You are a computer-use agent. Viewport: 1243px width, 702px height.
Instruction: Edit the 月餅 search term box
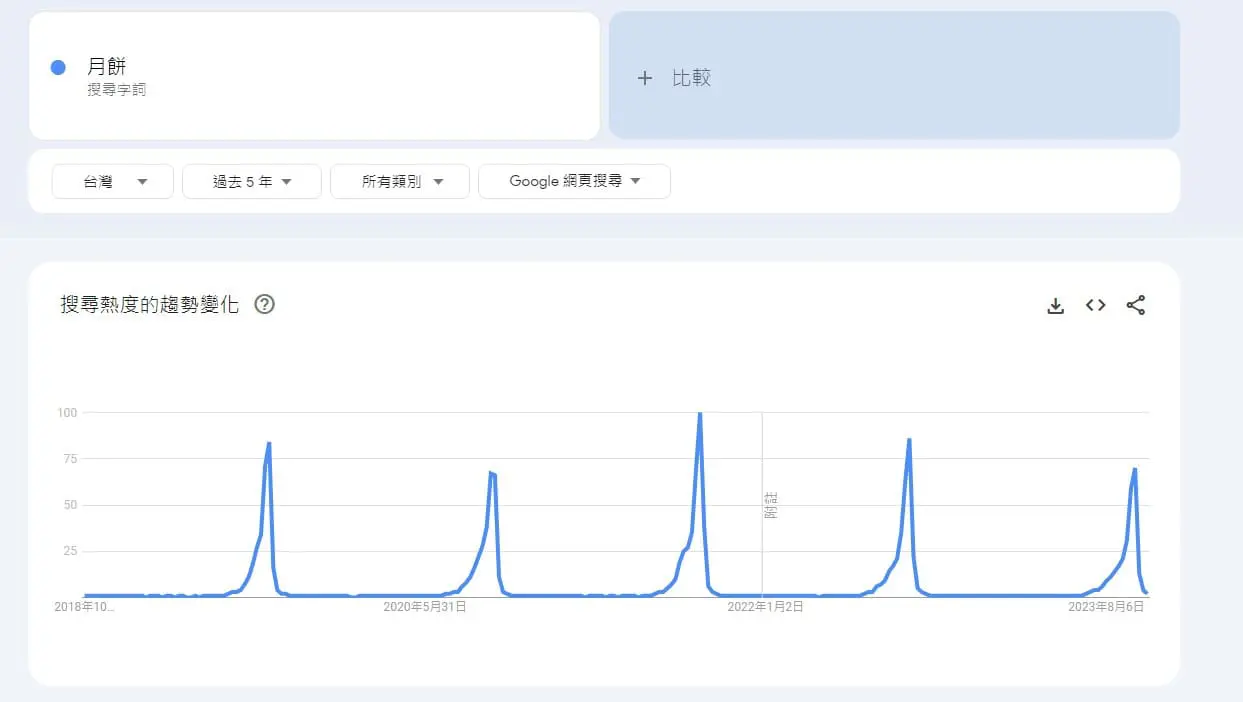[314, 76]
